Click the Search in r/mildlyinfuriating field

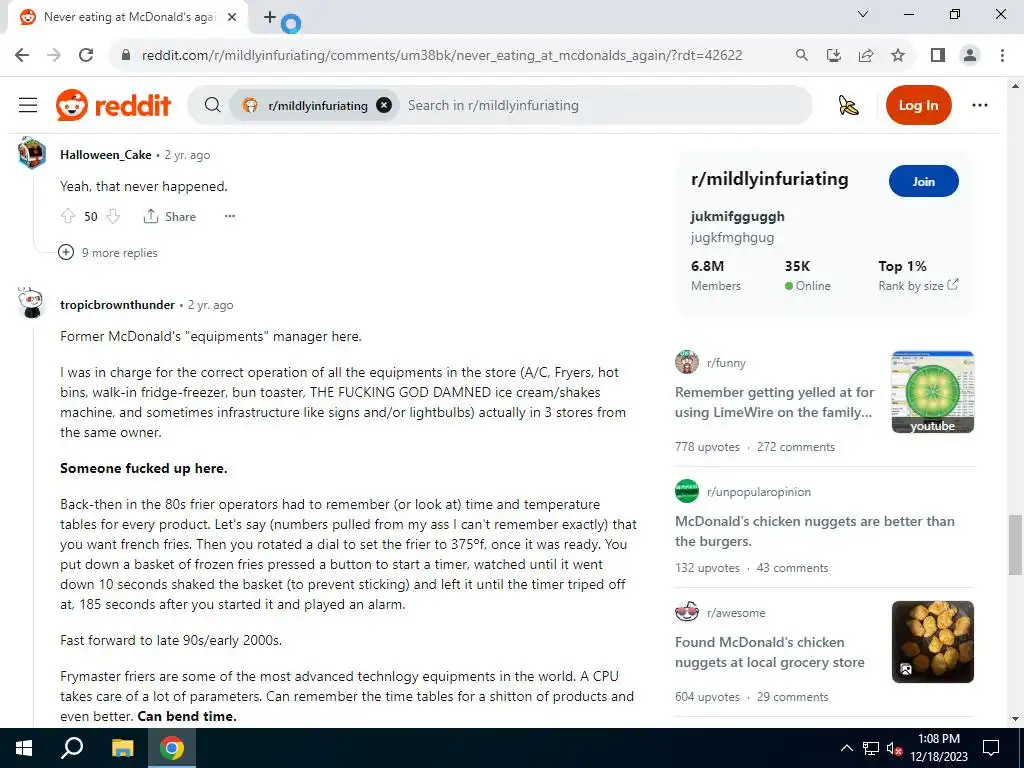[x=603, y=105]
